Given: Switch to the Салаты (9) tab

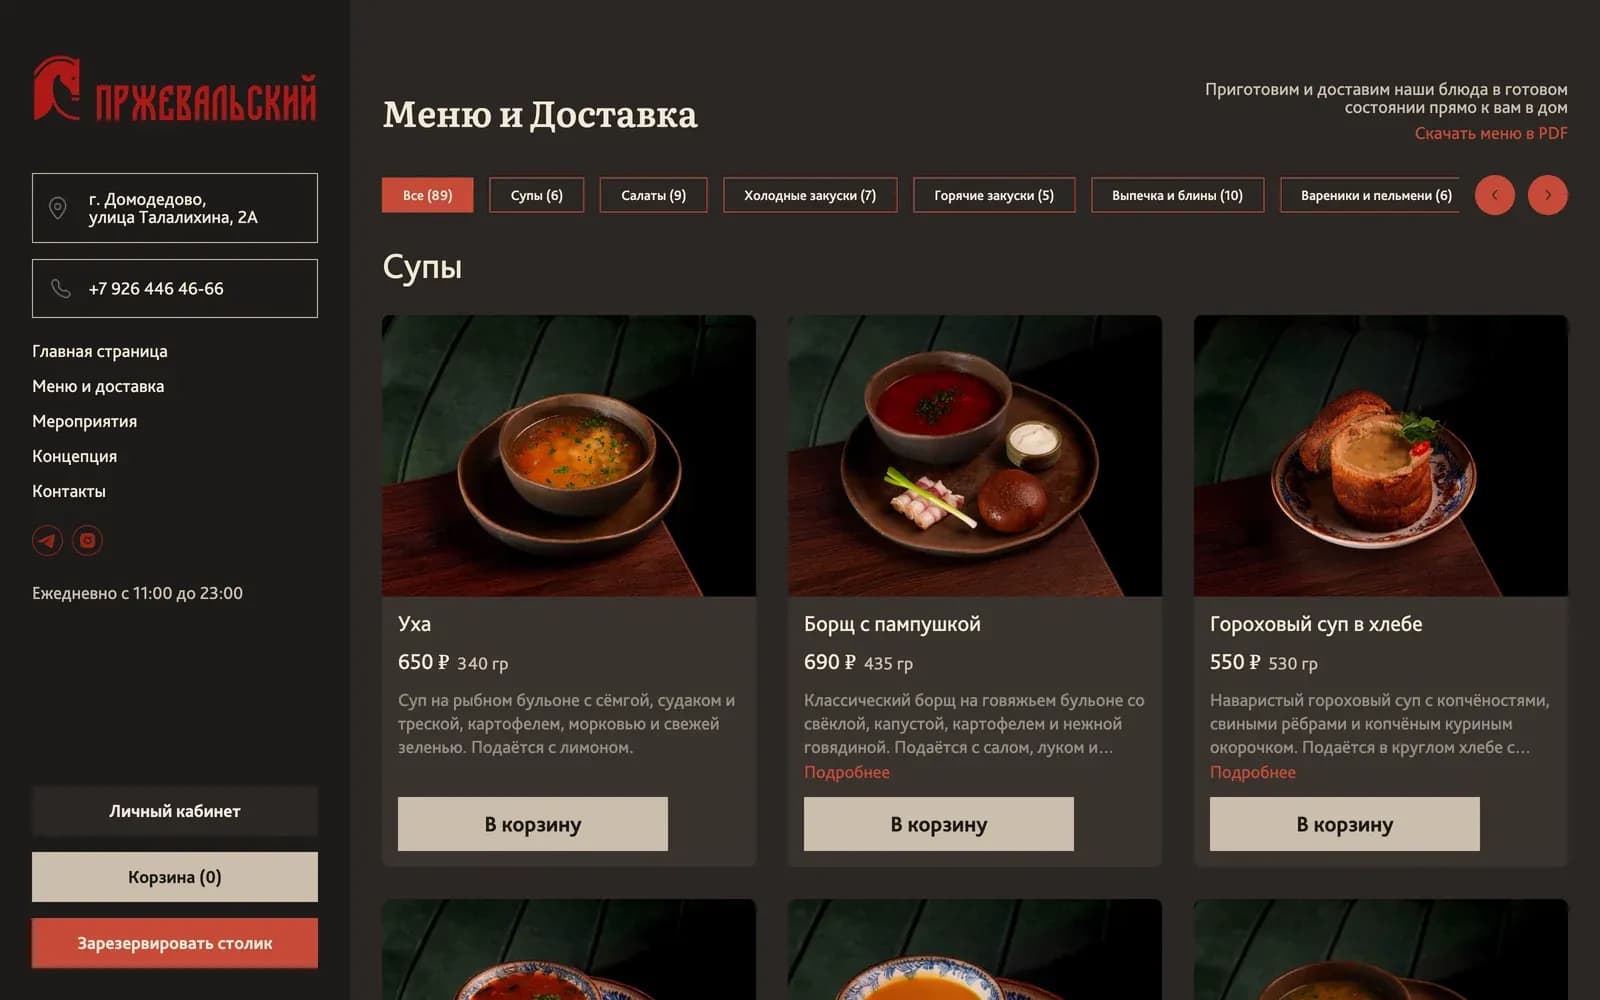Looking at the screenshot, I should tap(654, 195).
